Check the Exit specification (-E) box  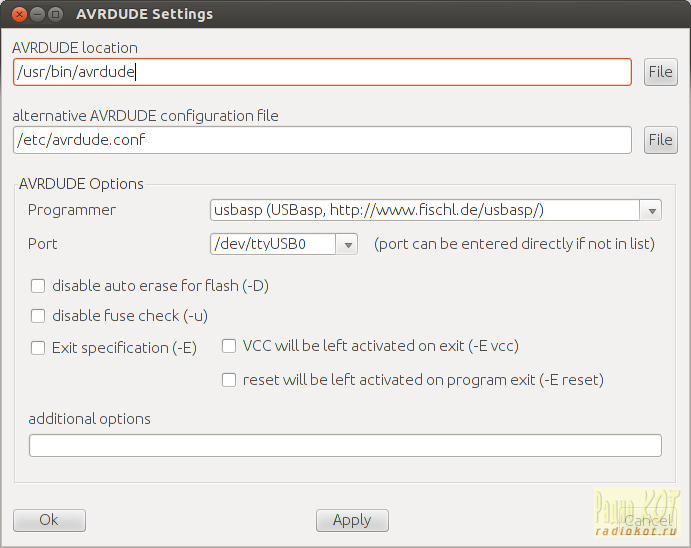(38, 348)
